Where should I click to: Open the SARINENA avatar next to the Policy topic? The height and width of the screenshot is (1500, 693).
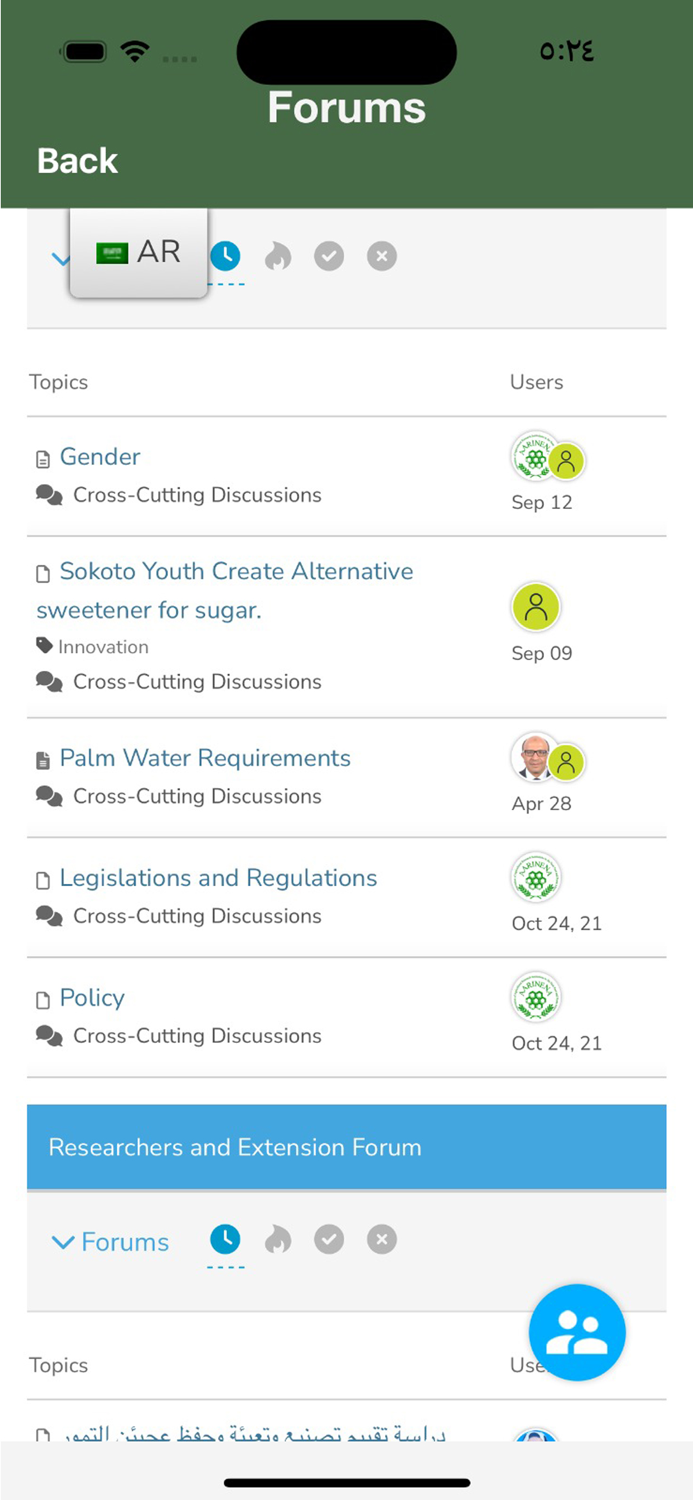[x=536, y=997]
